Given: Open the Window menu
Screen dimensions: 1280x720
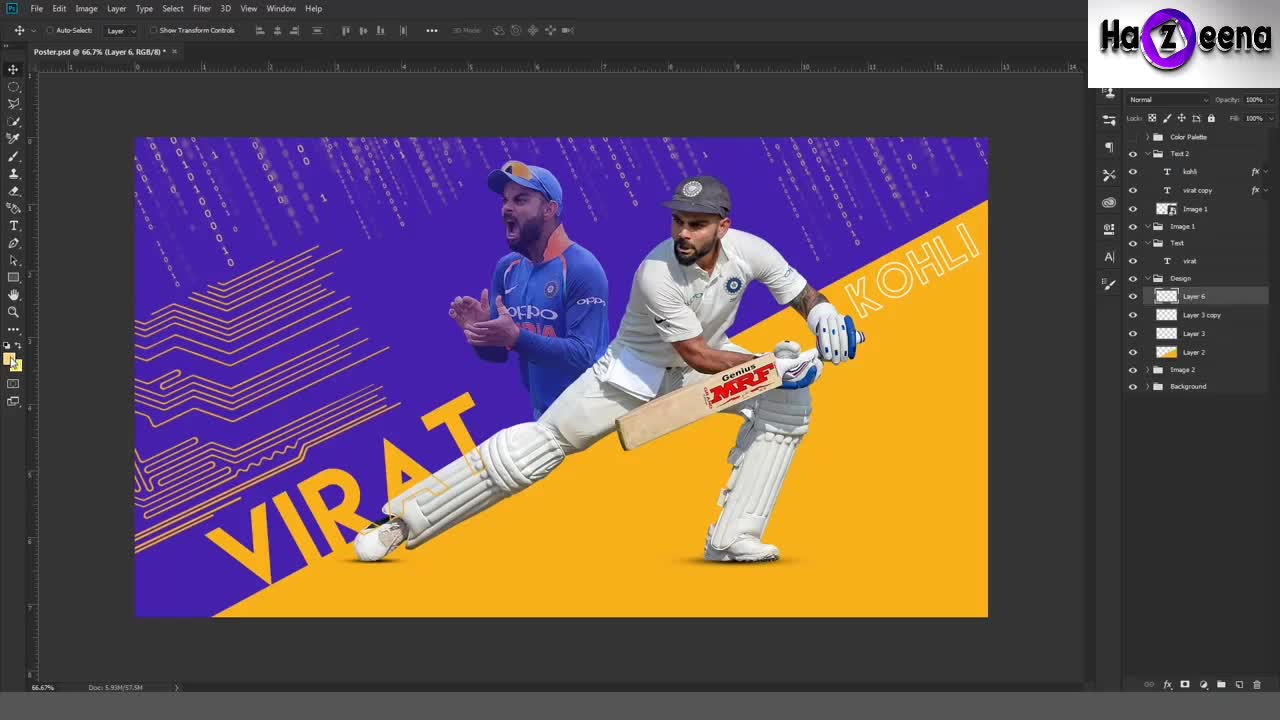Looking at the screenshot, I should pos(281,9).
